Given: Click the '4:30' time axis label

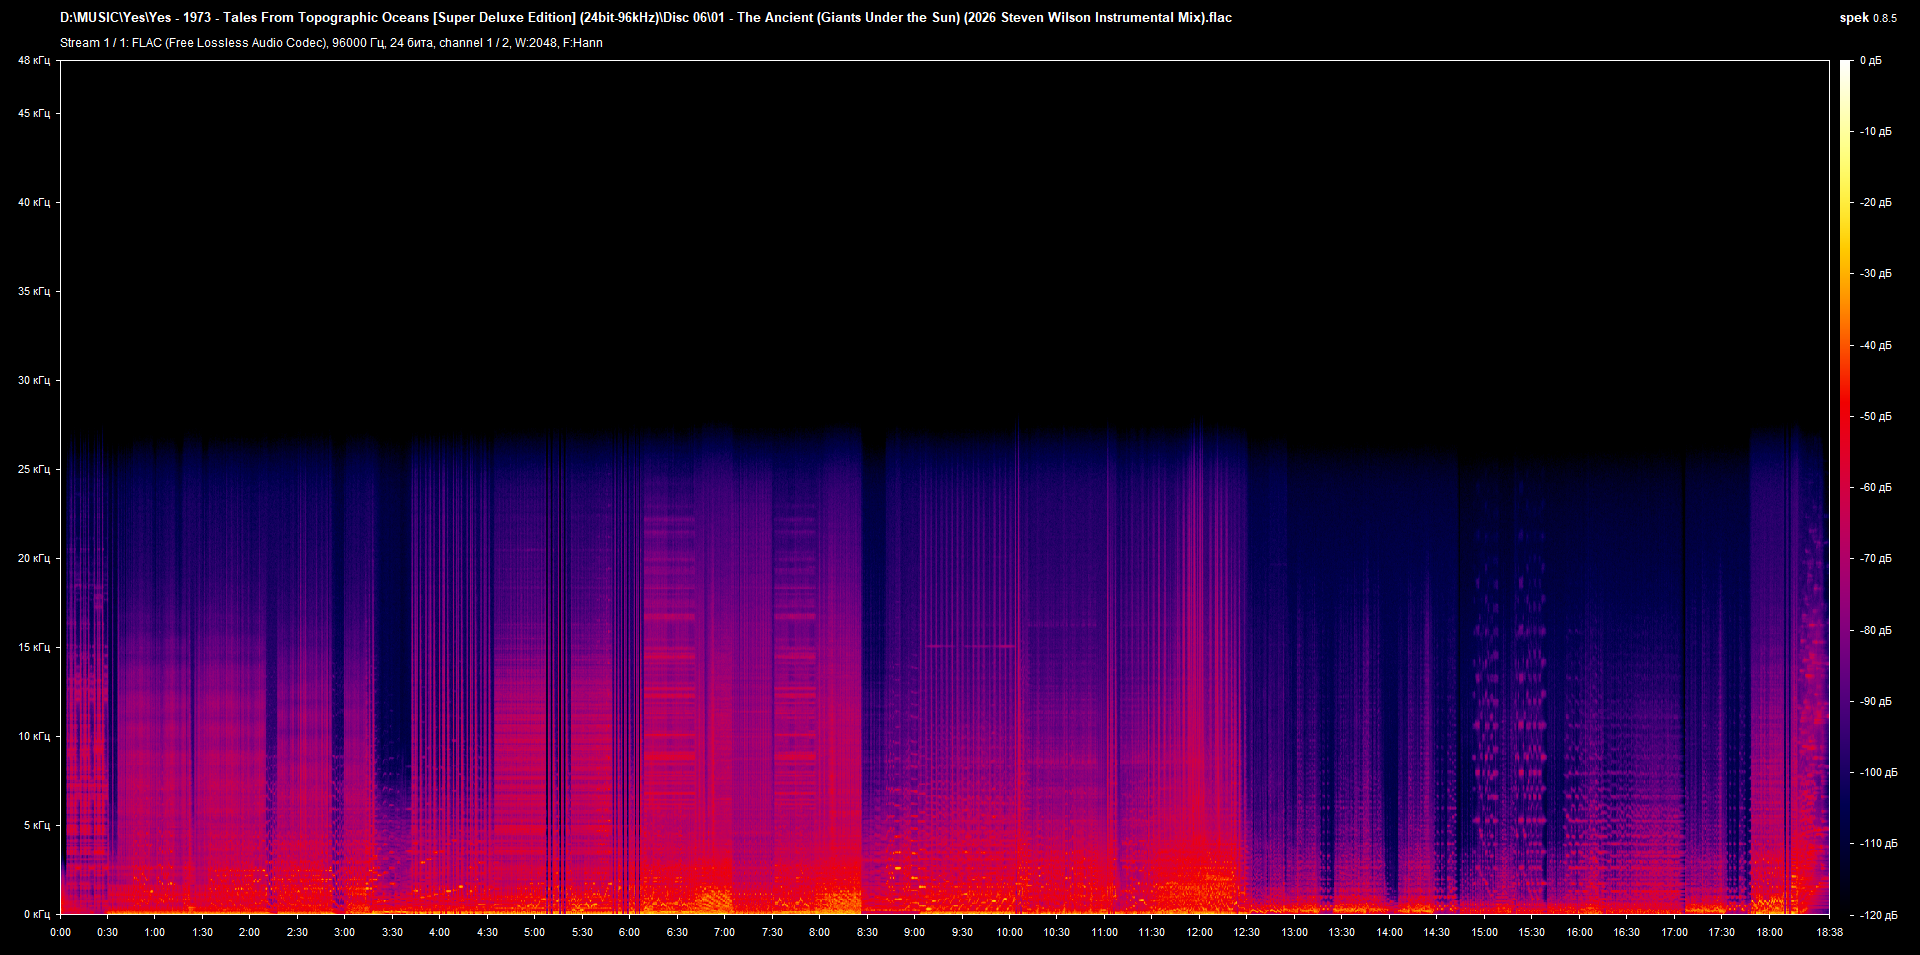Looking at the screenshot, I should [x=487, y=933].
